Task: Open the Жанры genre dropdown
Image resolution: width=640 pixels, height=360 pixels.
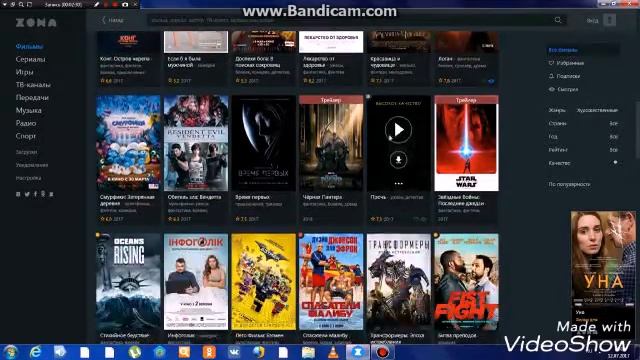Action: (583, 110)
